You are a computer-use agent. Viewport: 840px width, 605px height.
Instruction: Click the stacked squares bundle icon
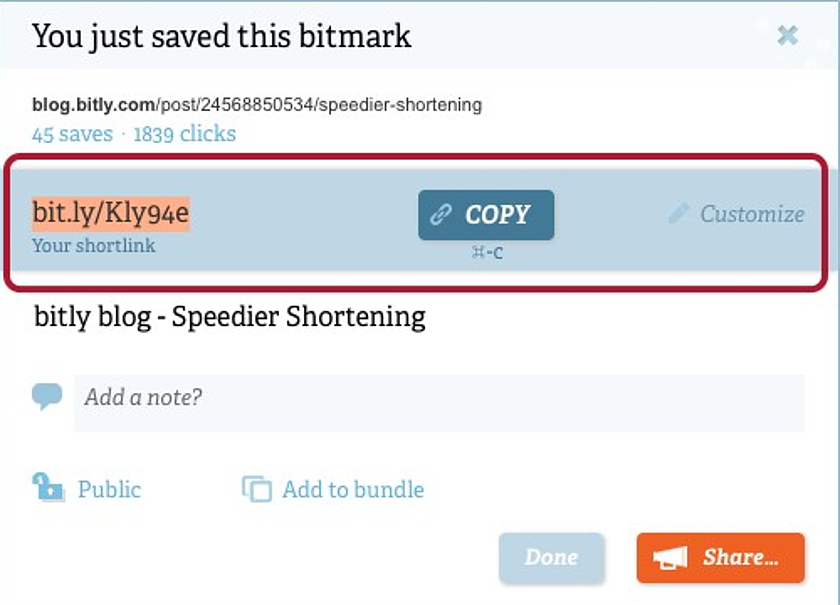pos(257,489)
